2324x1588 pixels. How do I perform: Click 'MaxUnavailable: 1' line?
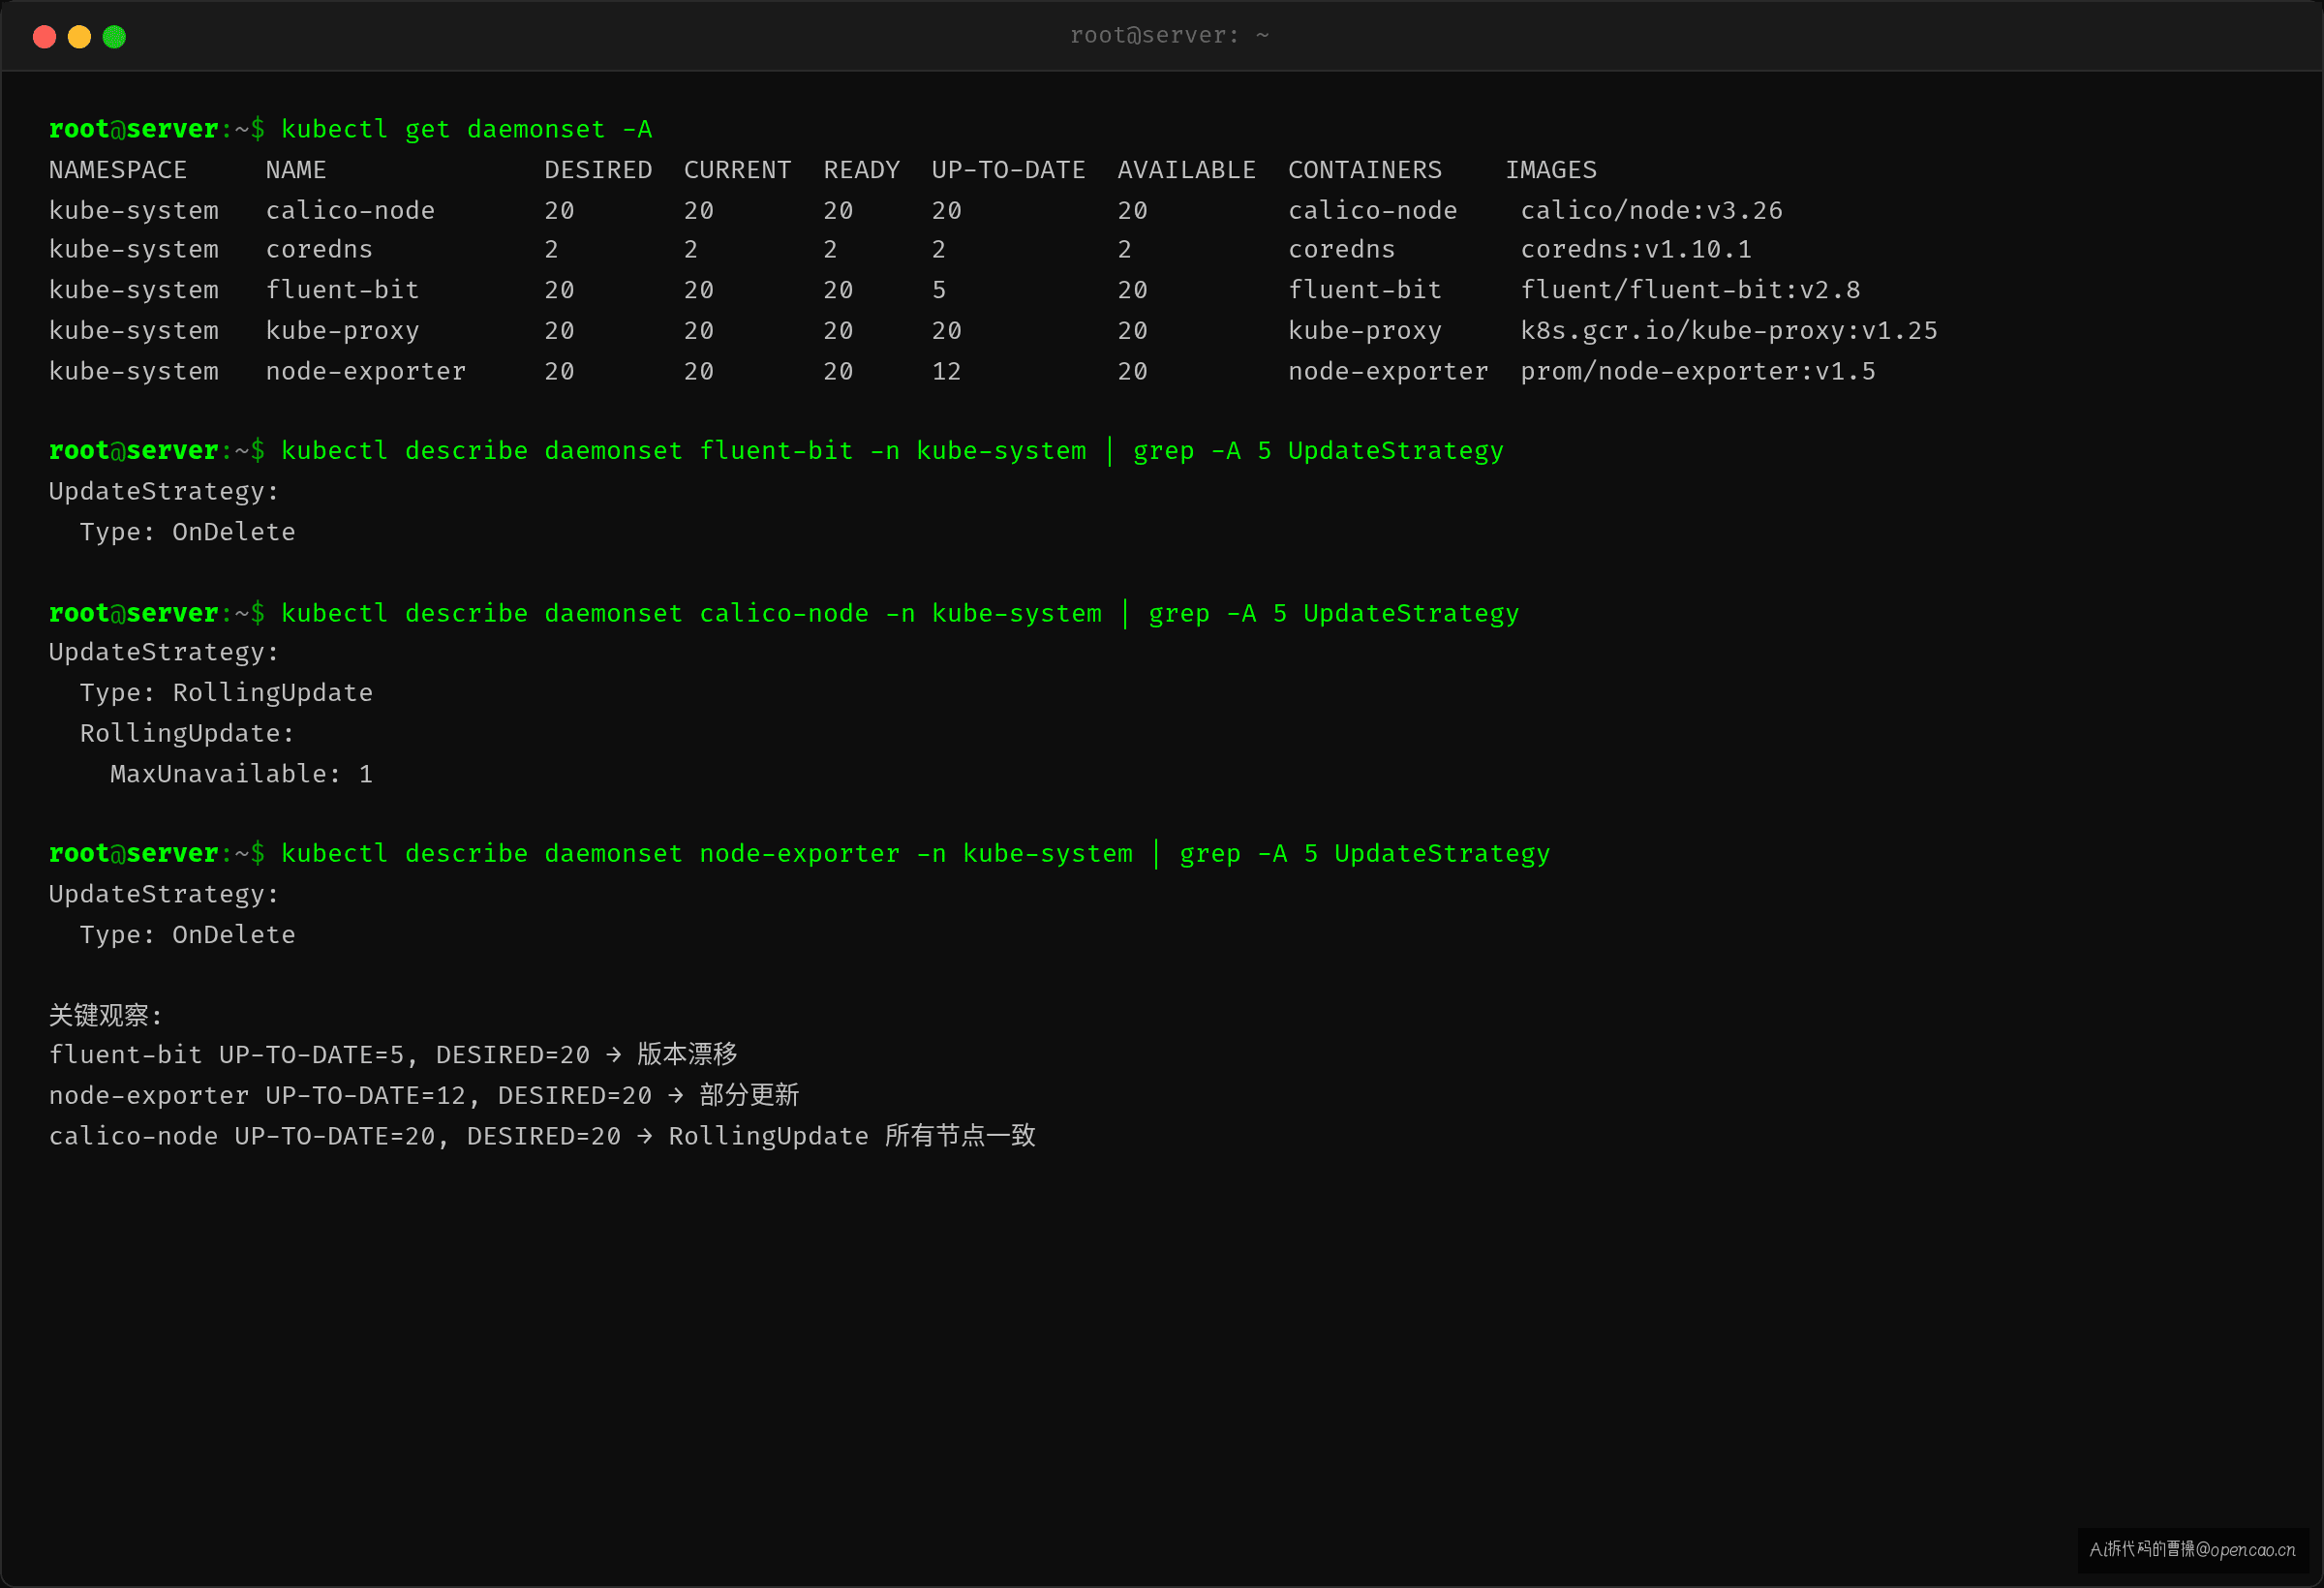pos(241,775)
